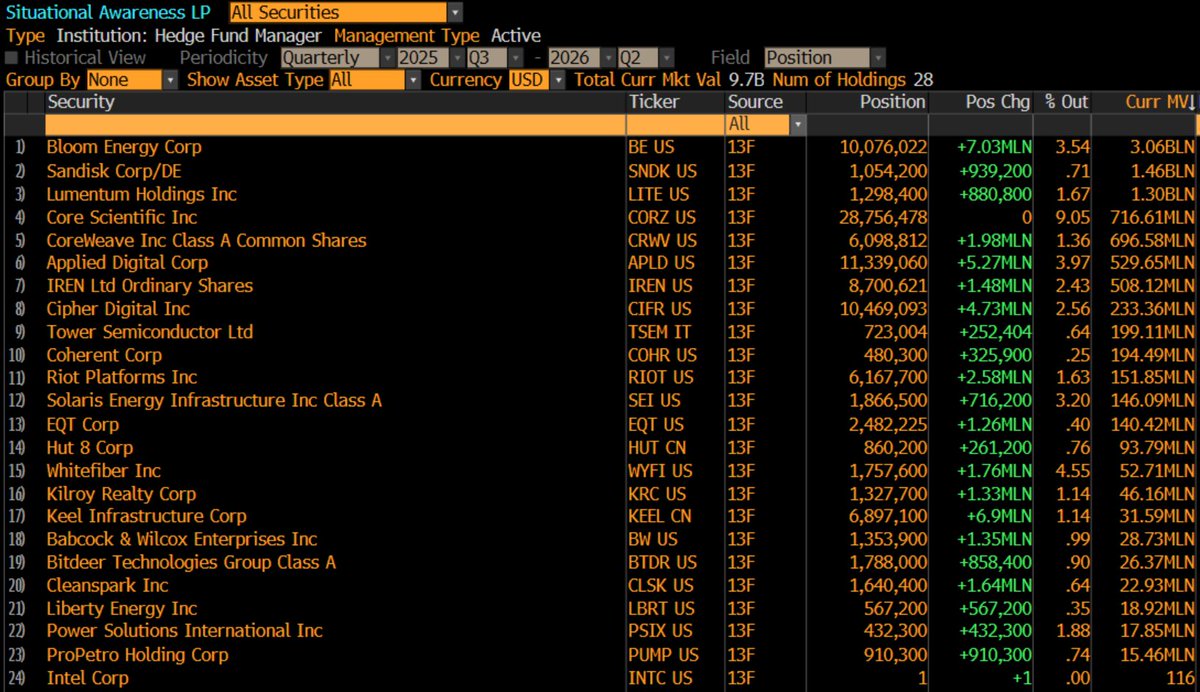Click the SNDK US ticker
Screen dimensions: 1200x692
[x=662, y=170]
